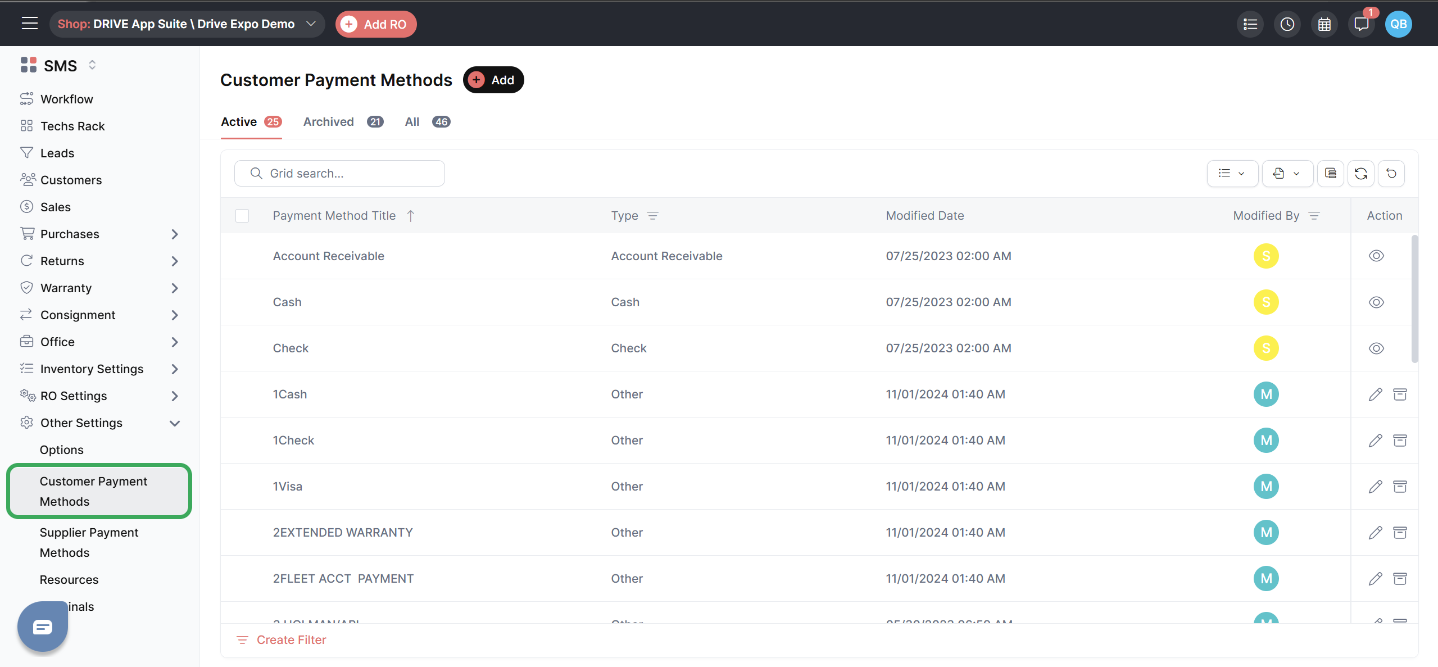This screenshot has height=667, width=1438.
Task: Open the grid columns list dropdown
Action: [x=1232, y=173]
